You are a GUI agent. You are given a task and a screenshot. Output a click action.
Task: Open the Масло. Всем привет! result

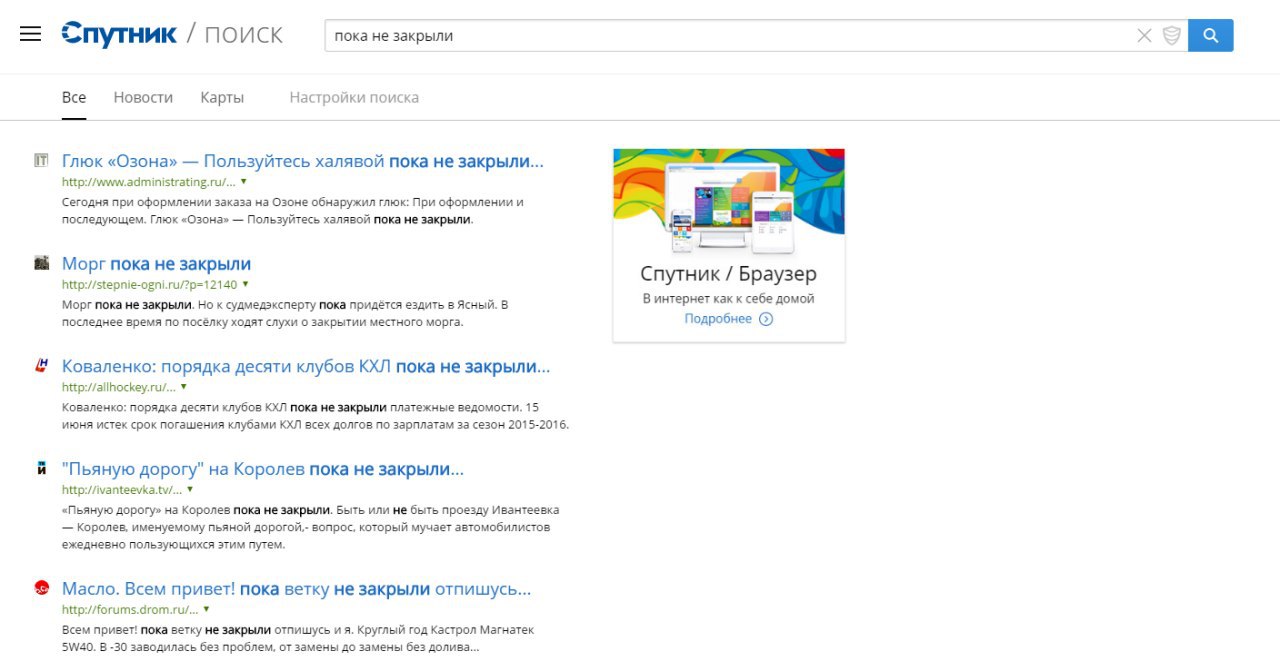296,589
